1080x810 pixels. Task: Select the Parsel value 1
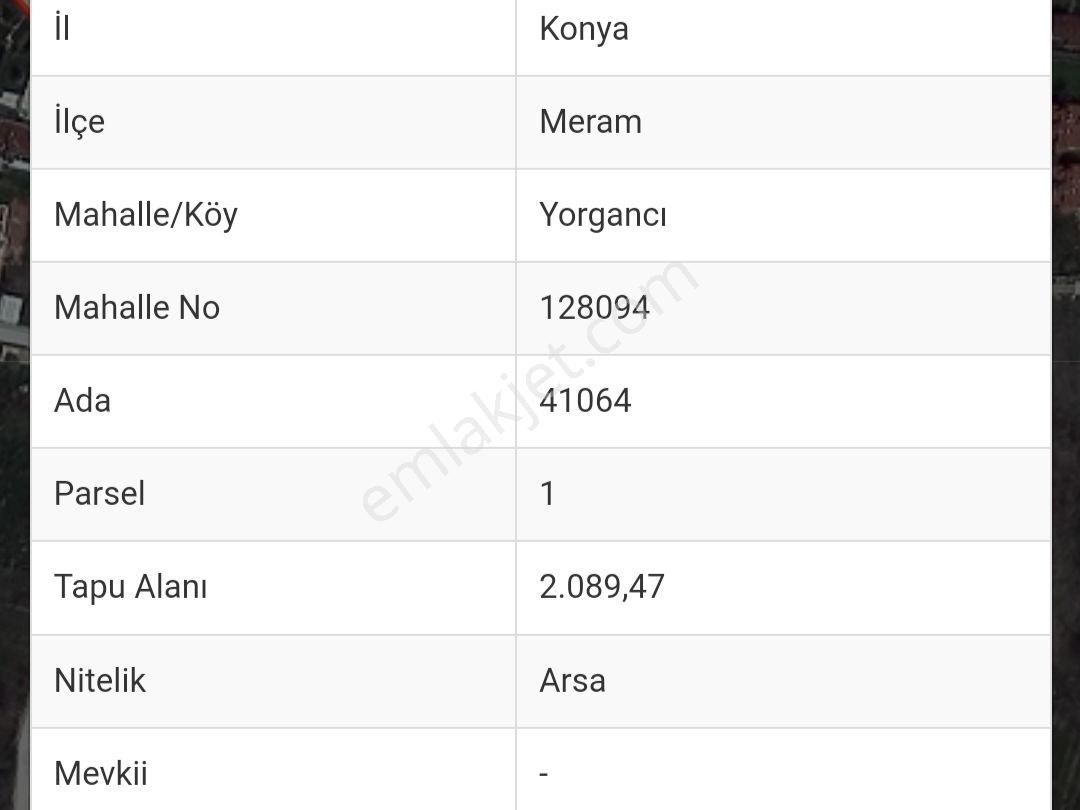tap(547, 494)
